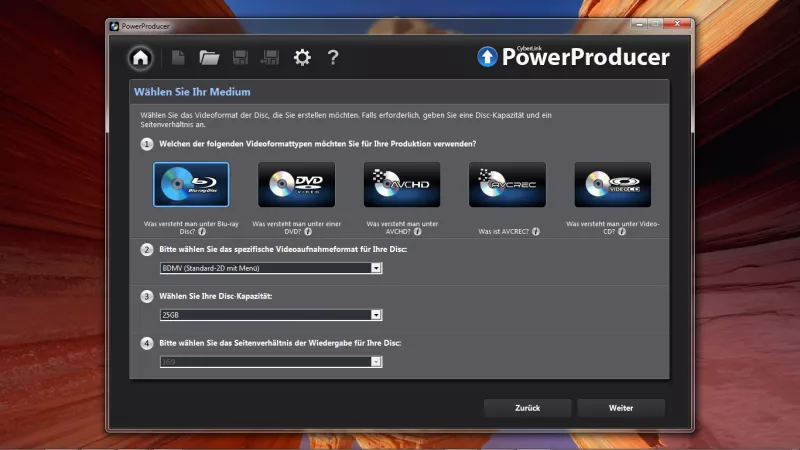This screenshot has height=450, width=800.
Task: Open 'Was ist AVCREC?' link
Action: (x=504, y=232)
